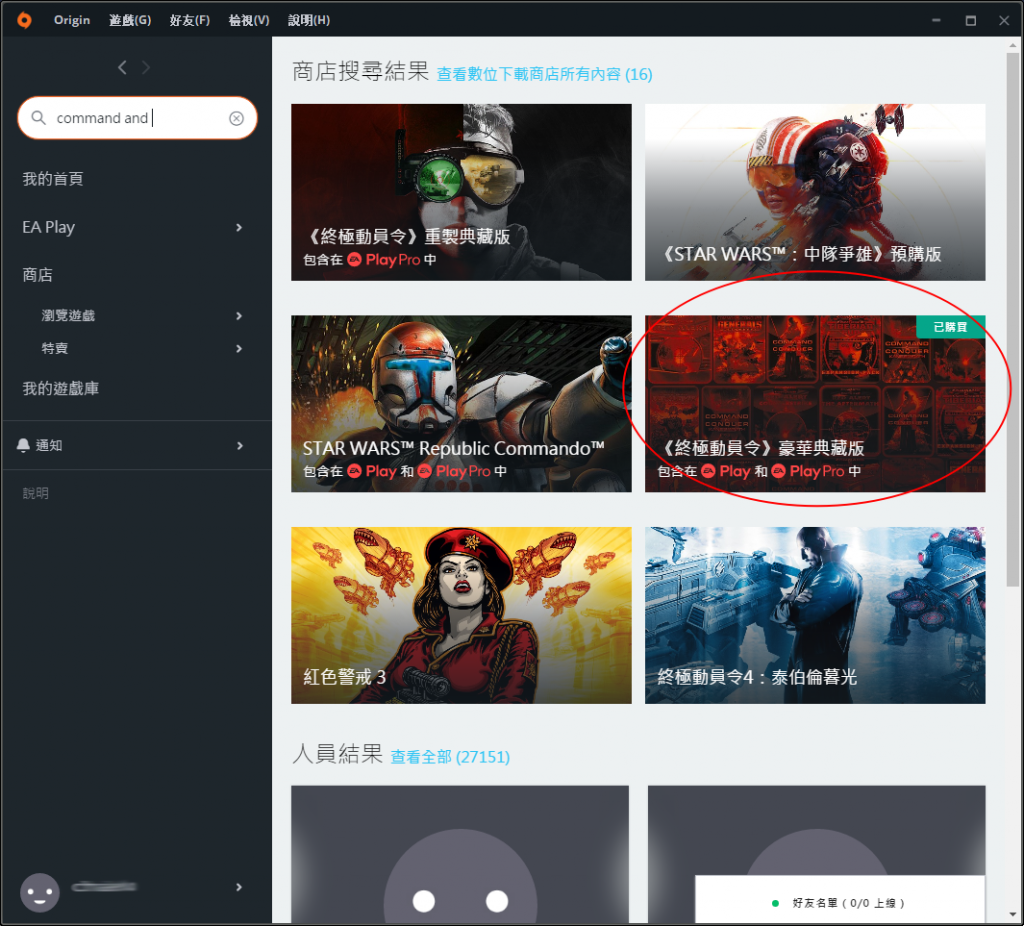Open the Origin menu

72,20
